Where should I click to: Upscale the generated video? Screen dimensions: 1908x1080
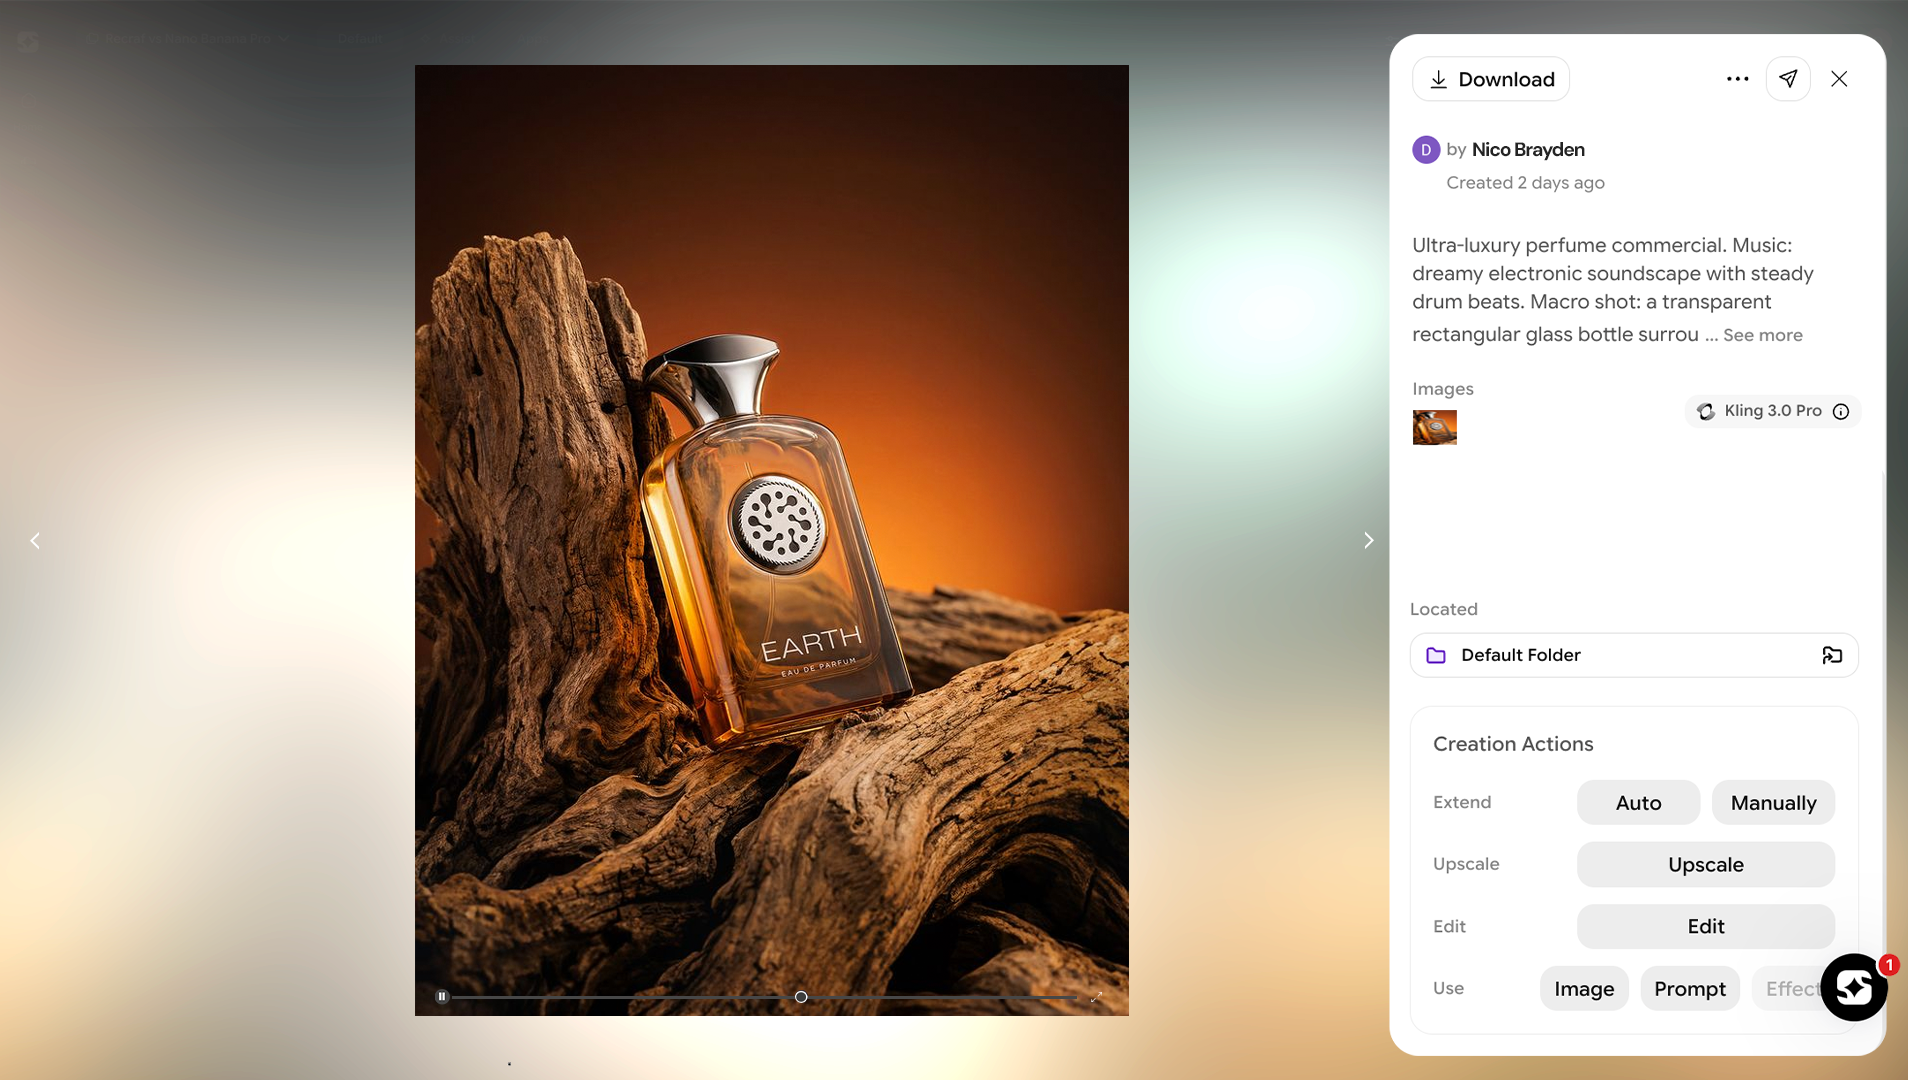(x=1705, y=865)
